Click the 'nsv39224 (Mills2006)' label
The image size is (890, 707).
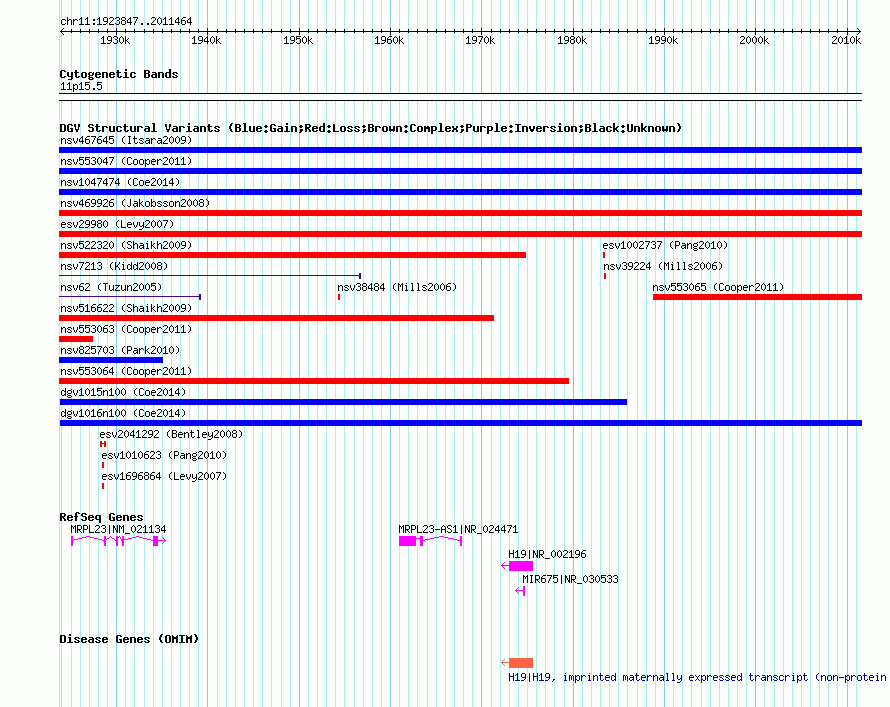point(663,266)
